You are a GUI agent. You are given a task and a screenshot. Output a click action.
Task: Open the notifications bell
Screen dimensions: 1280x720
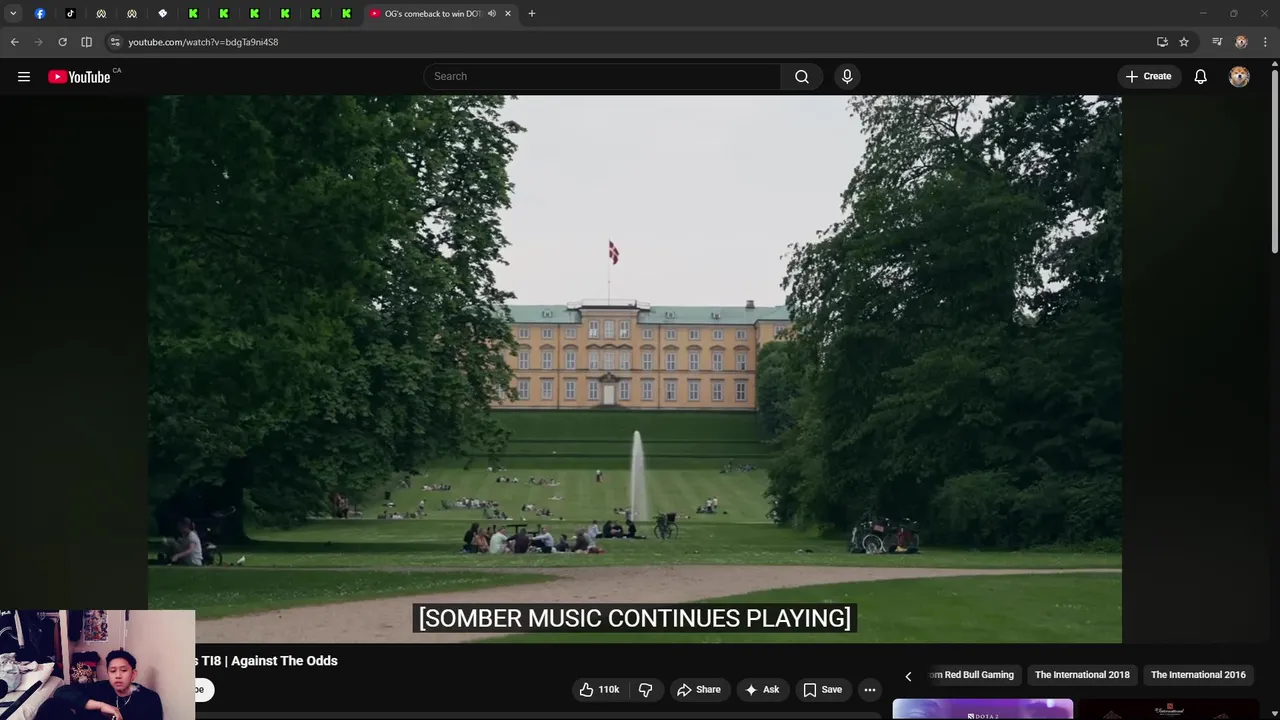(1200, 77)
